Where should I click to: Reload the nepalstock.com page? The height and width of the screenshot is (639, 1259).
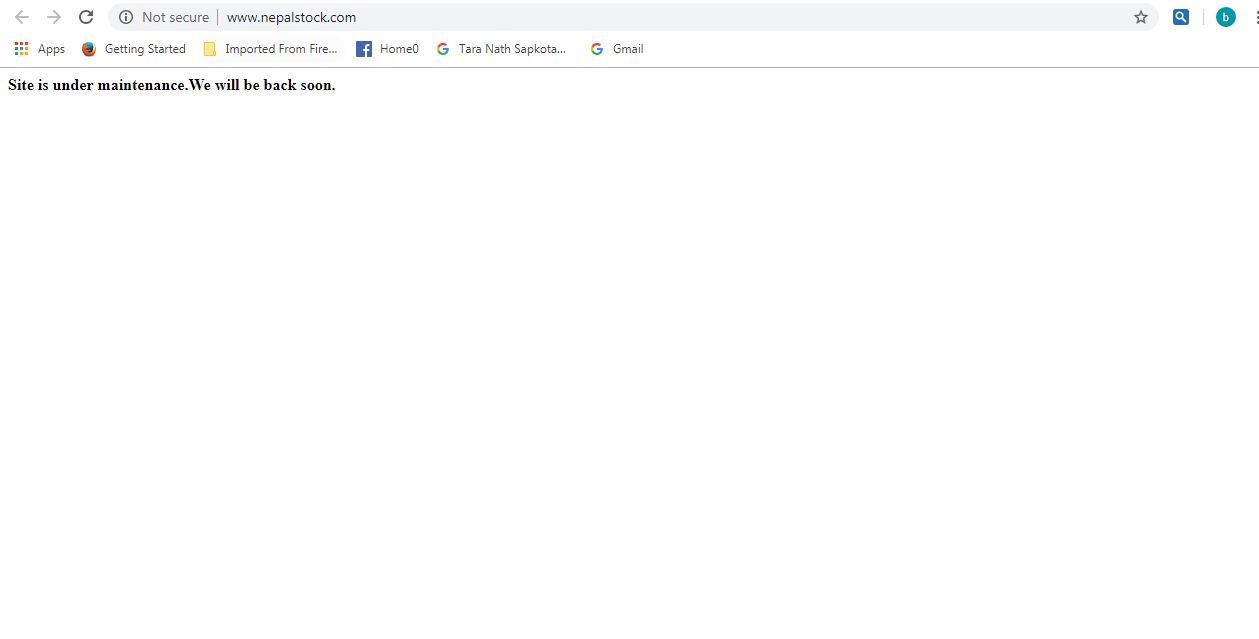point(86,17)
